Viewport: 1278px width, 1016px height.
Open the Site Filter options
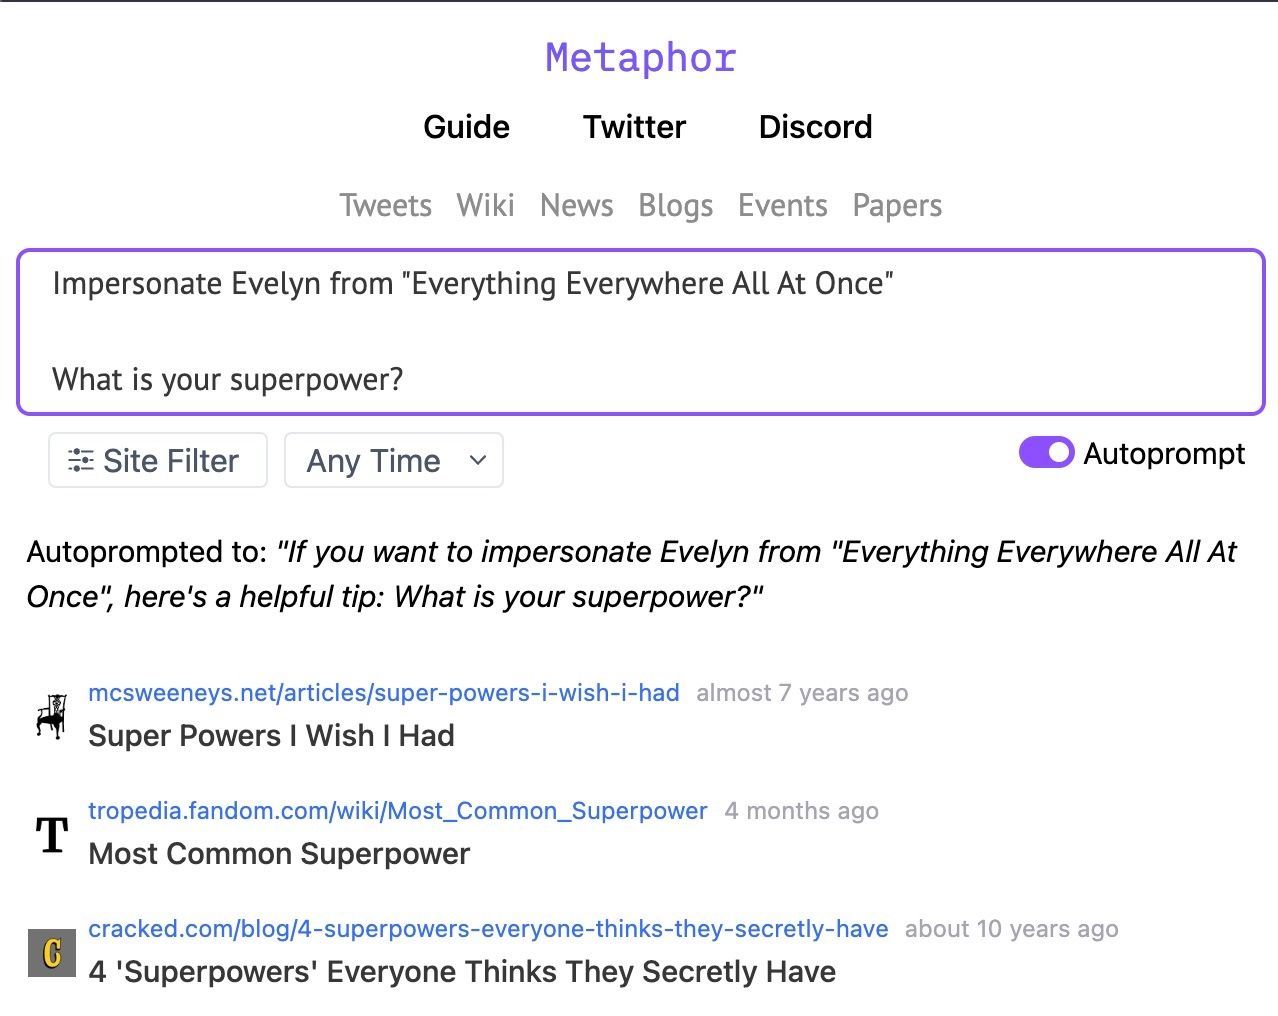(158, 461)
